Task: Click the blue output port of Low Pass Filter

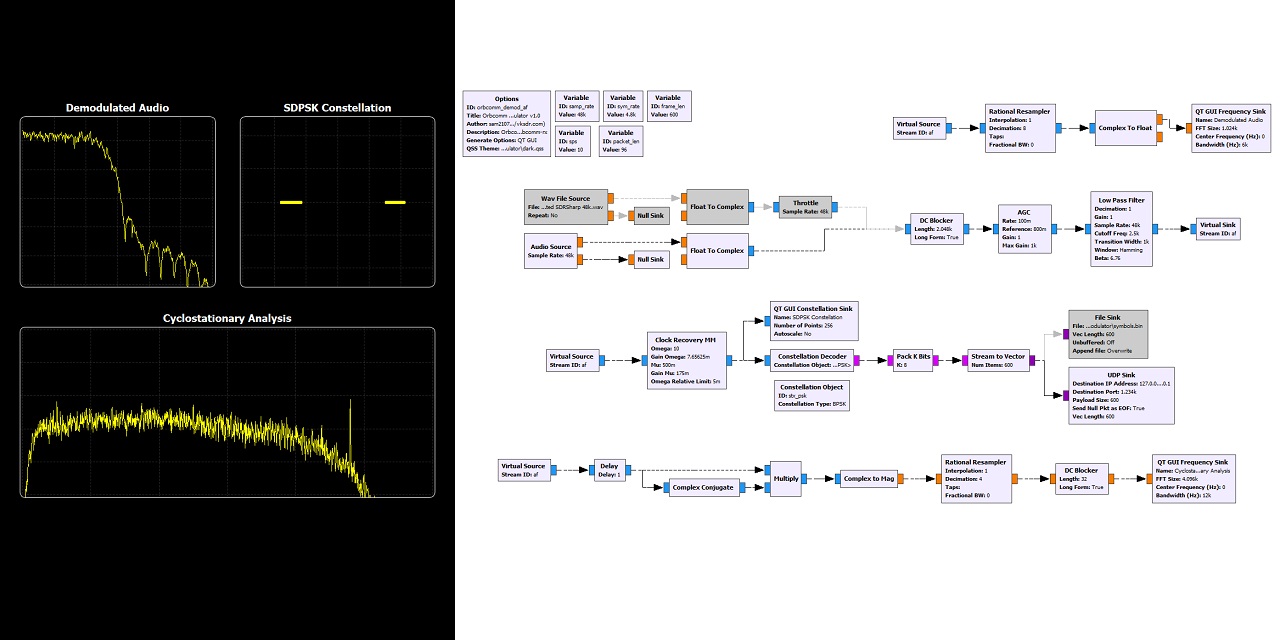Action: (x=1158, y=229)
